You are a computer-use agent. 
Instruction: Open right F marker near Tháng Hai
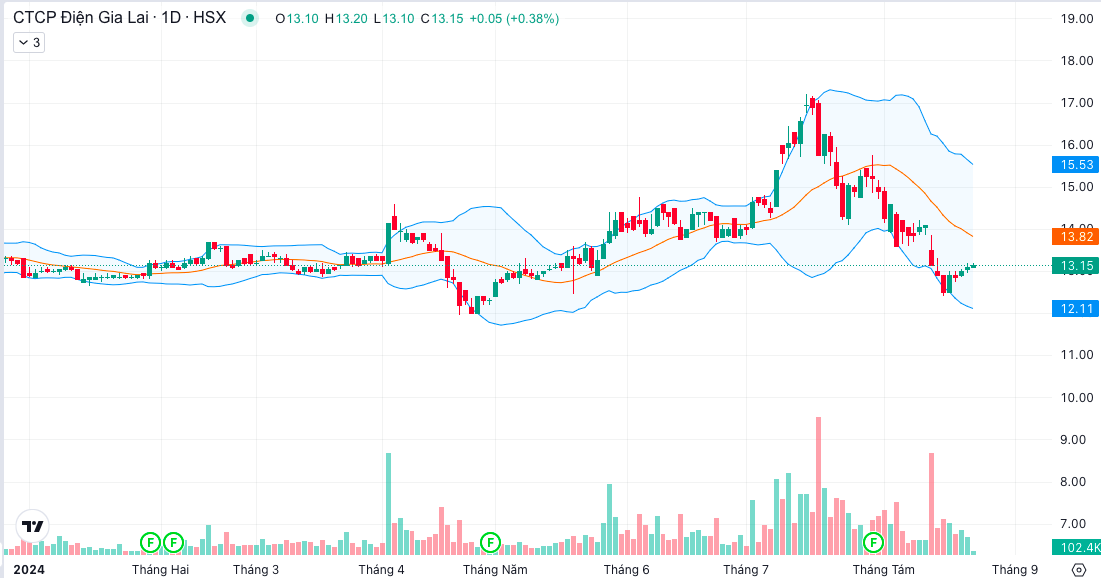173,542
